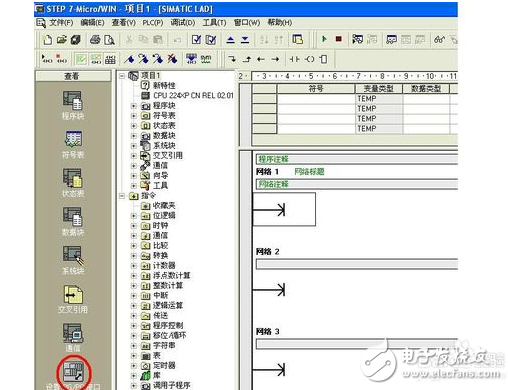This screenshot has width=508, height=390.
Task: Select the 调用子程序 tree item
Action: (x=171, y=385)
